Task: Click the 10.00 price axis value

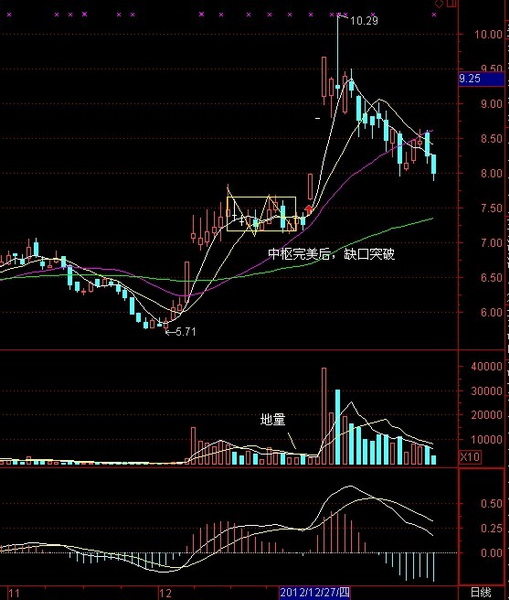Action: 488,34
